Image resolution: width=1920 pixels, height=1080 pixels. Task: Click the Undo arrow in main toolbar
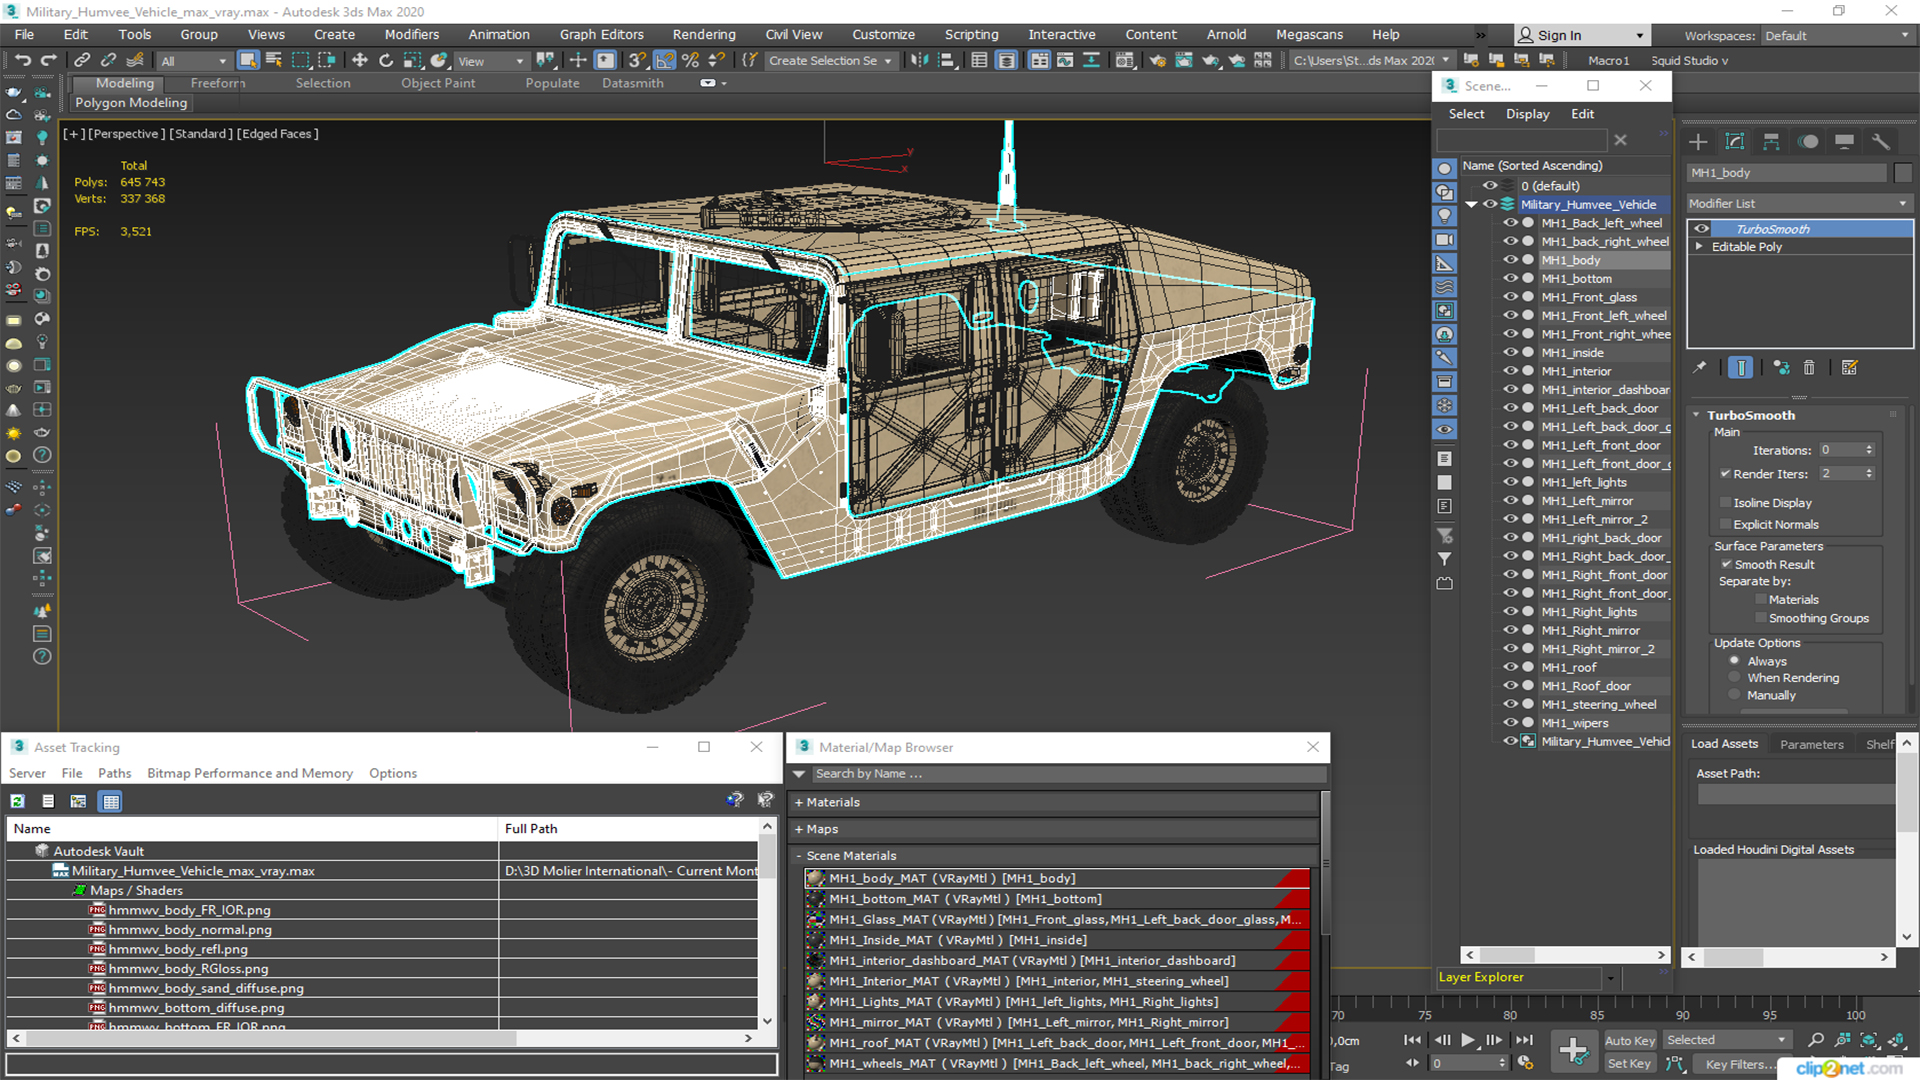22,61
